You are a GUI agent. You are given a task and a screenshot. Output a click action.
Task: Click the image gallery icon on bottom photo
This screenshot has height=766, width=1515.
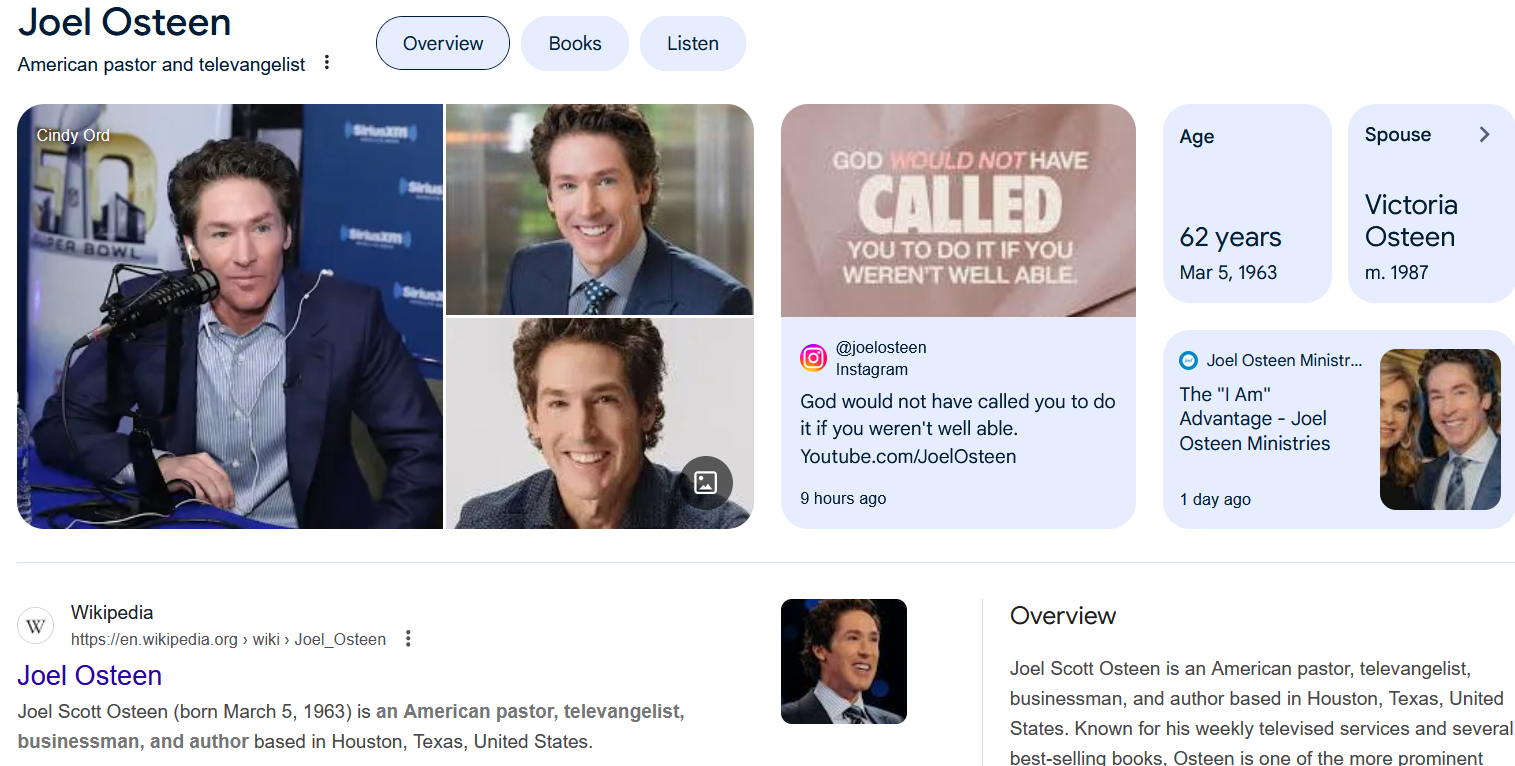click(706, 483)
